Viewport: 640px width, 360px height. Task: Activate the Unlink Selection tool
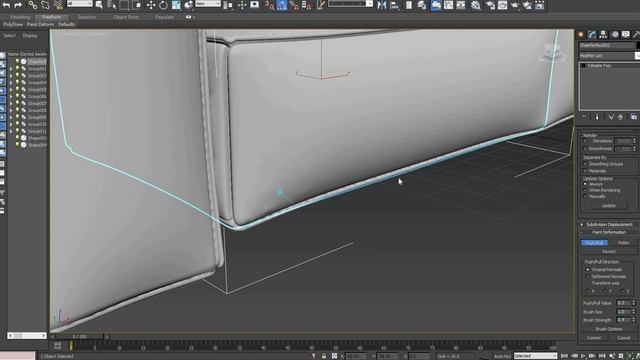[x=45, y=5]
